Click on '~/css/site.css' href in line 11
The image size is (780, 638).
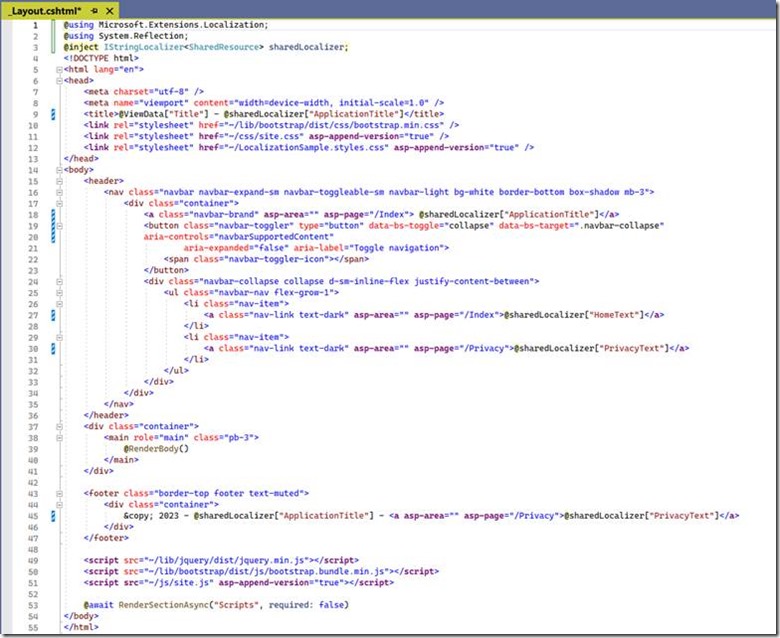266,136
